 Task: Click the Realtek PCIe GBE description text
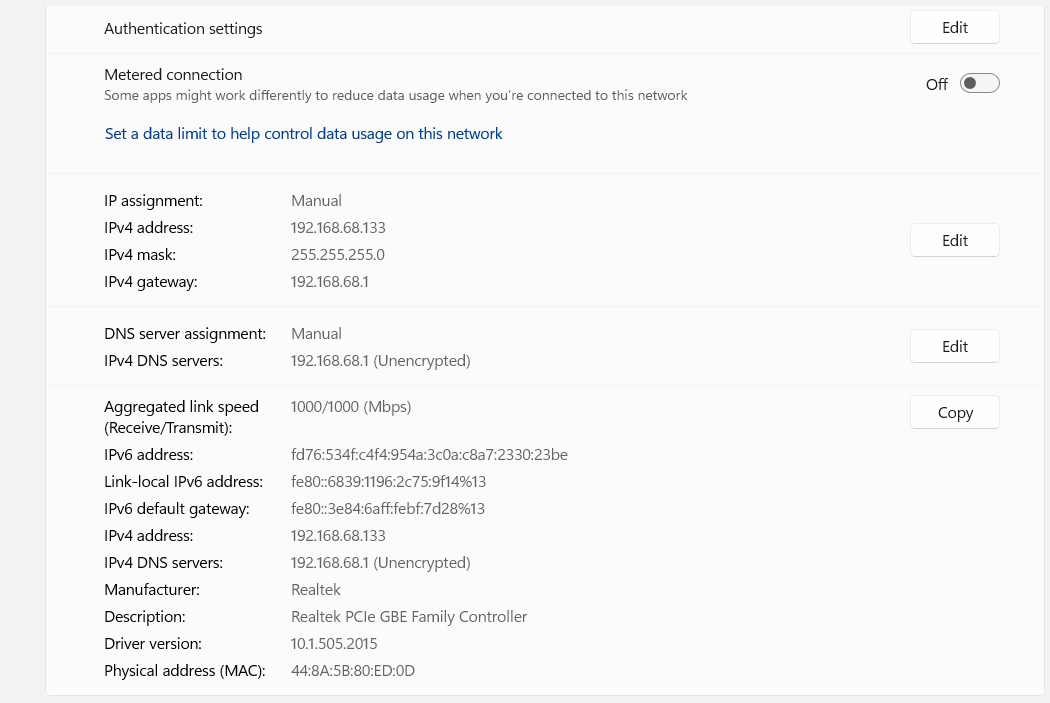408,616
